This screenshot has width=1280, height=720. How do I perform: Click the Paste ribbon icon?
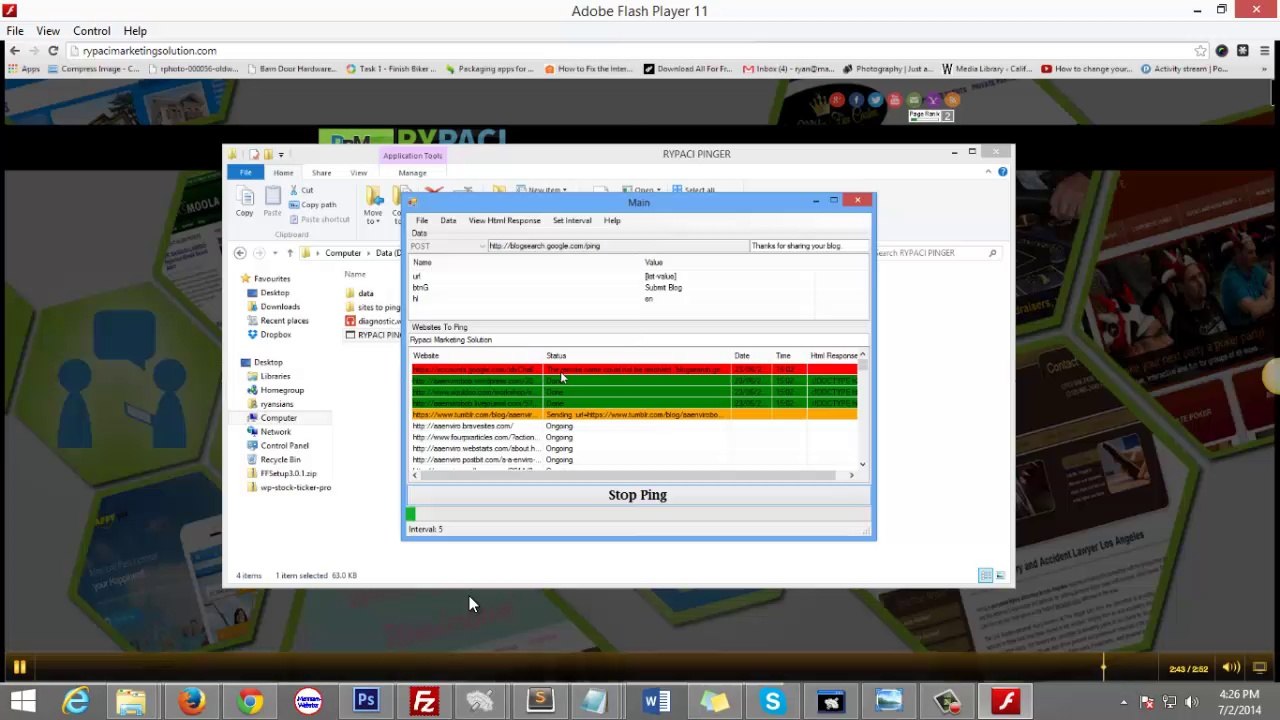click(x=272, y=201)
